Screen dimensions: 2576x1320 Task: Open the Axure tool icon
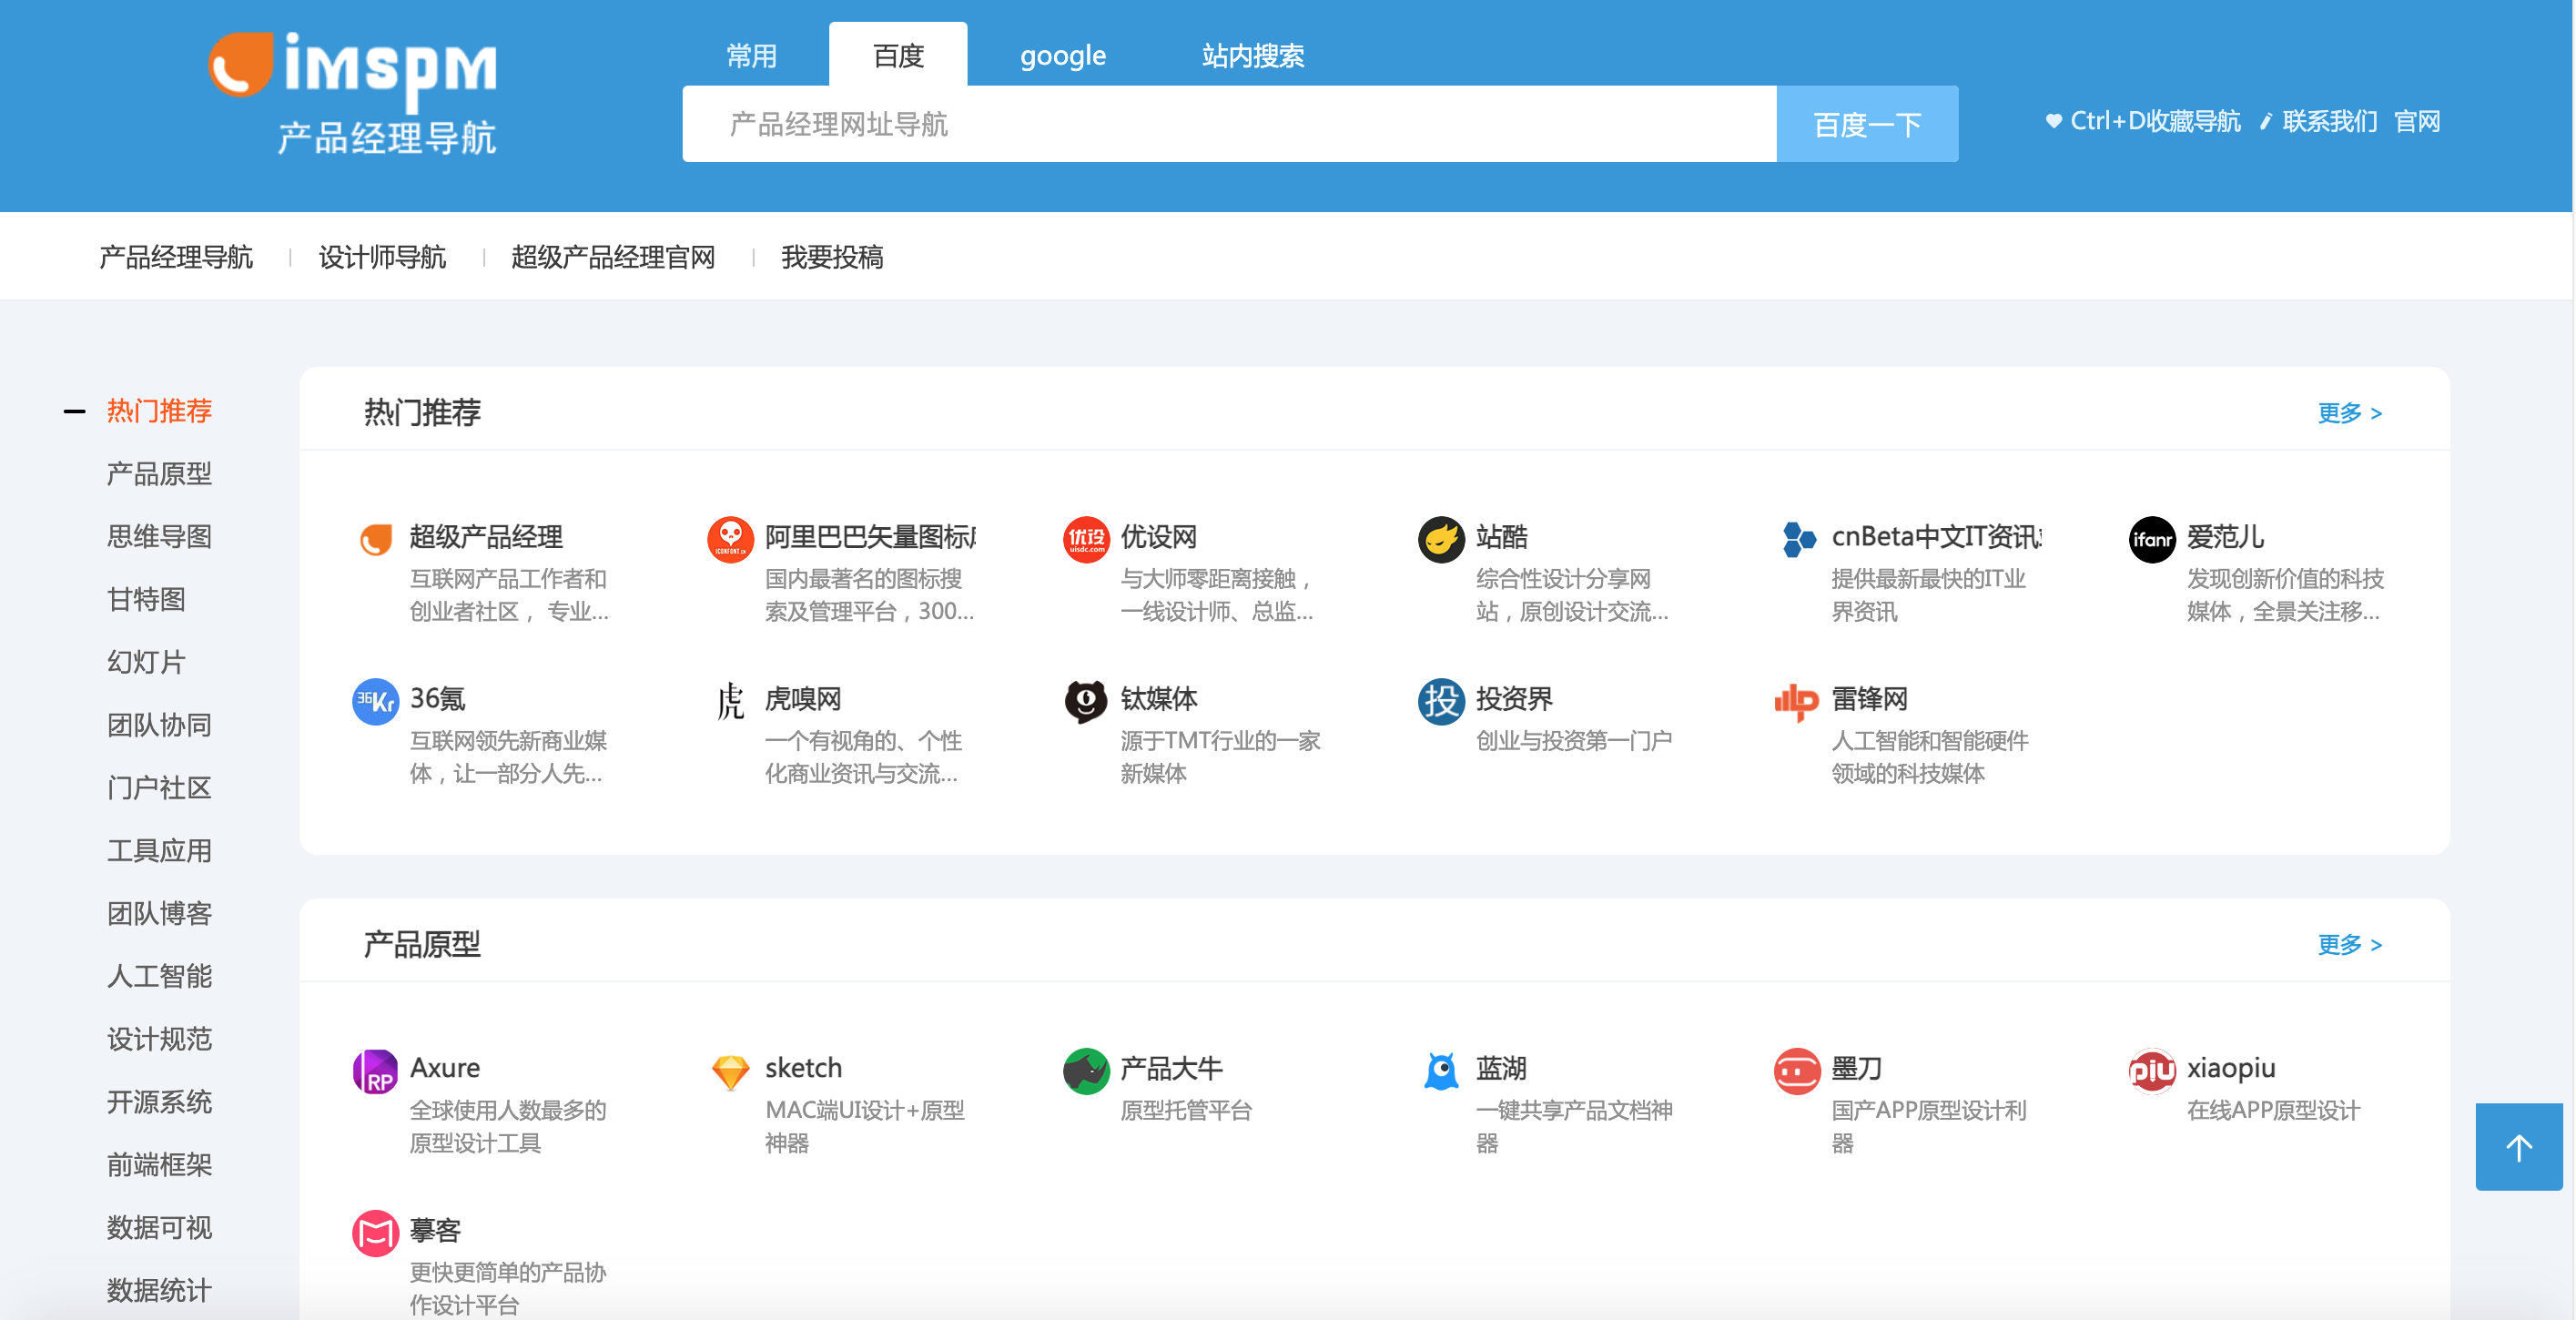[374, 1069]
